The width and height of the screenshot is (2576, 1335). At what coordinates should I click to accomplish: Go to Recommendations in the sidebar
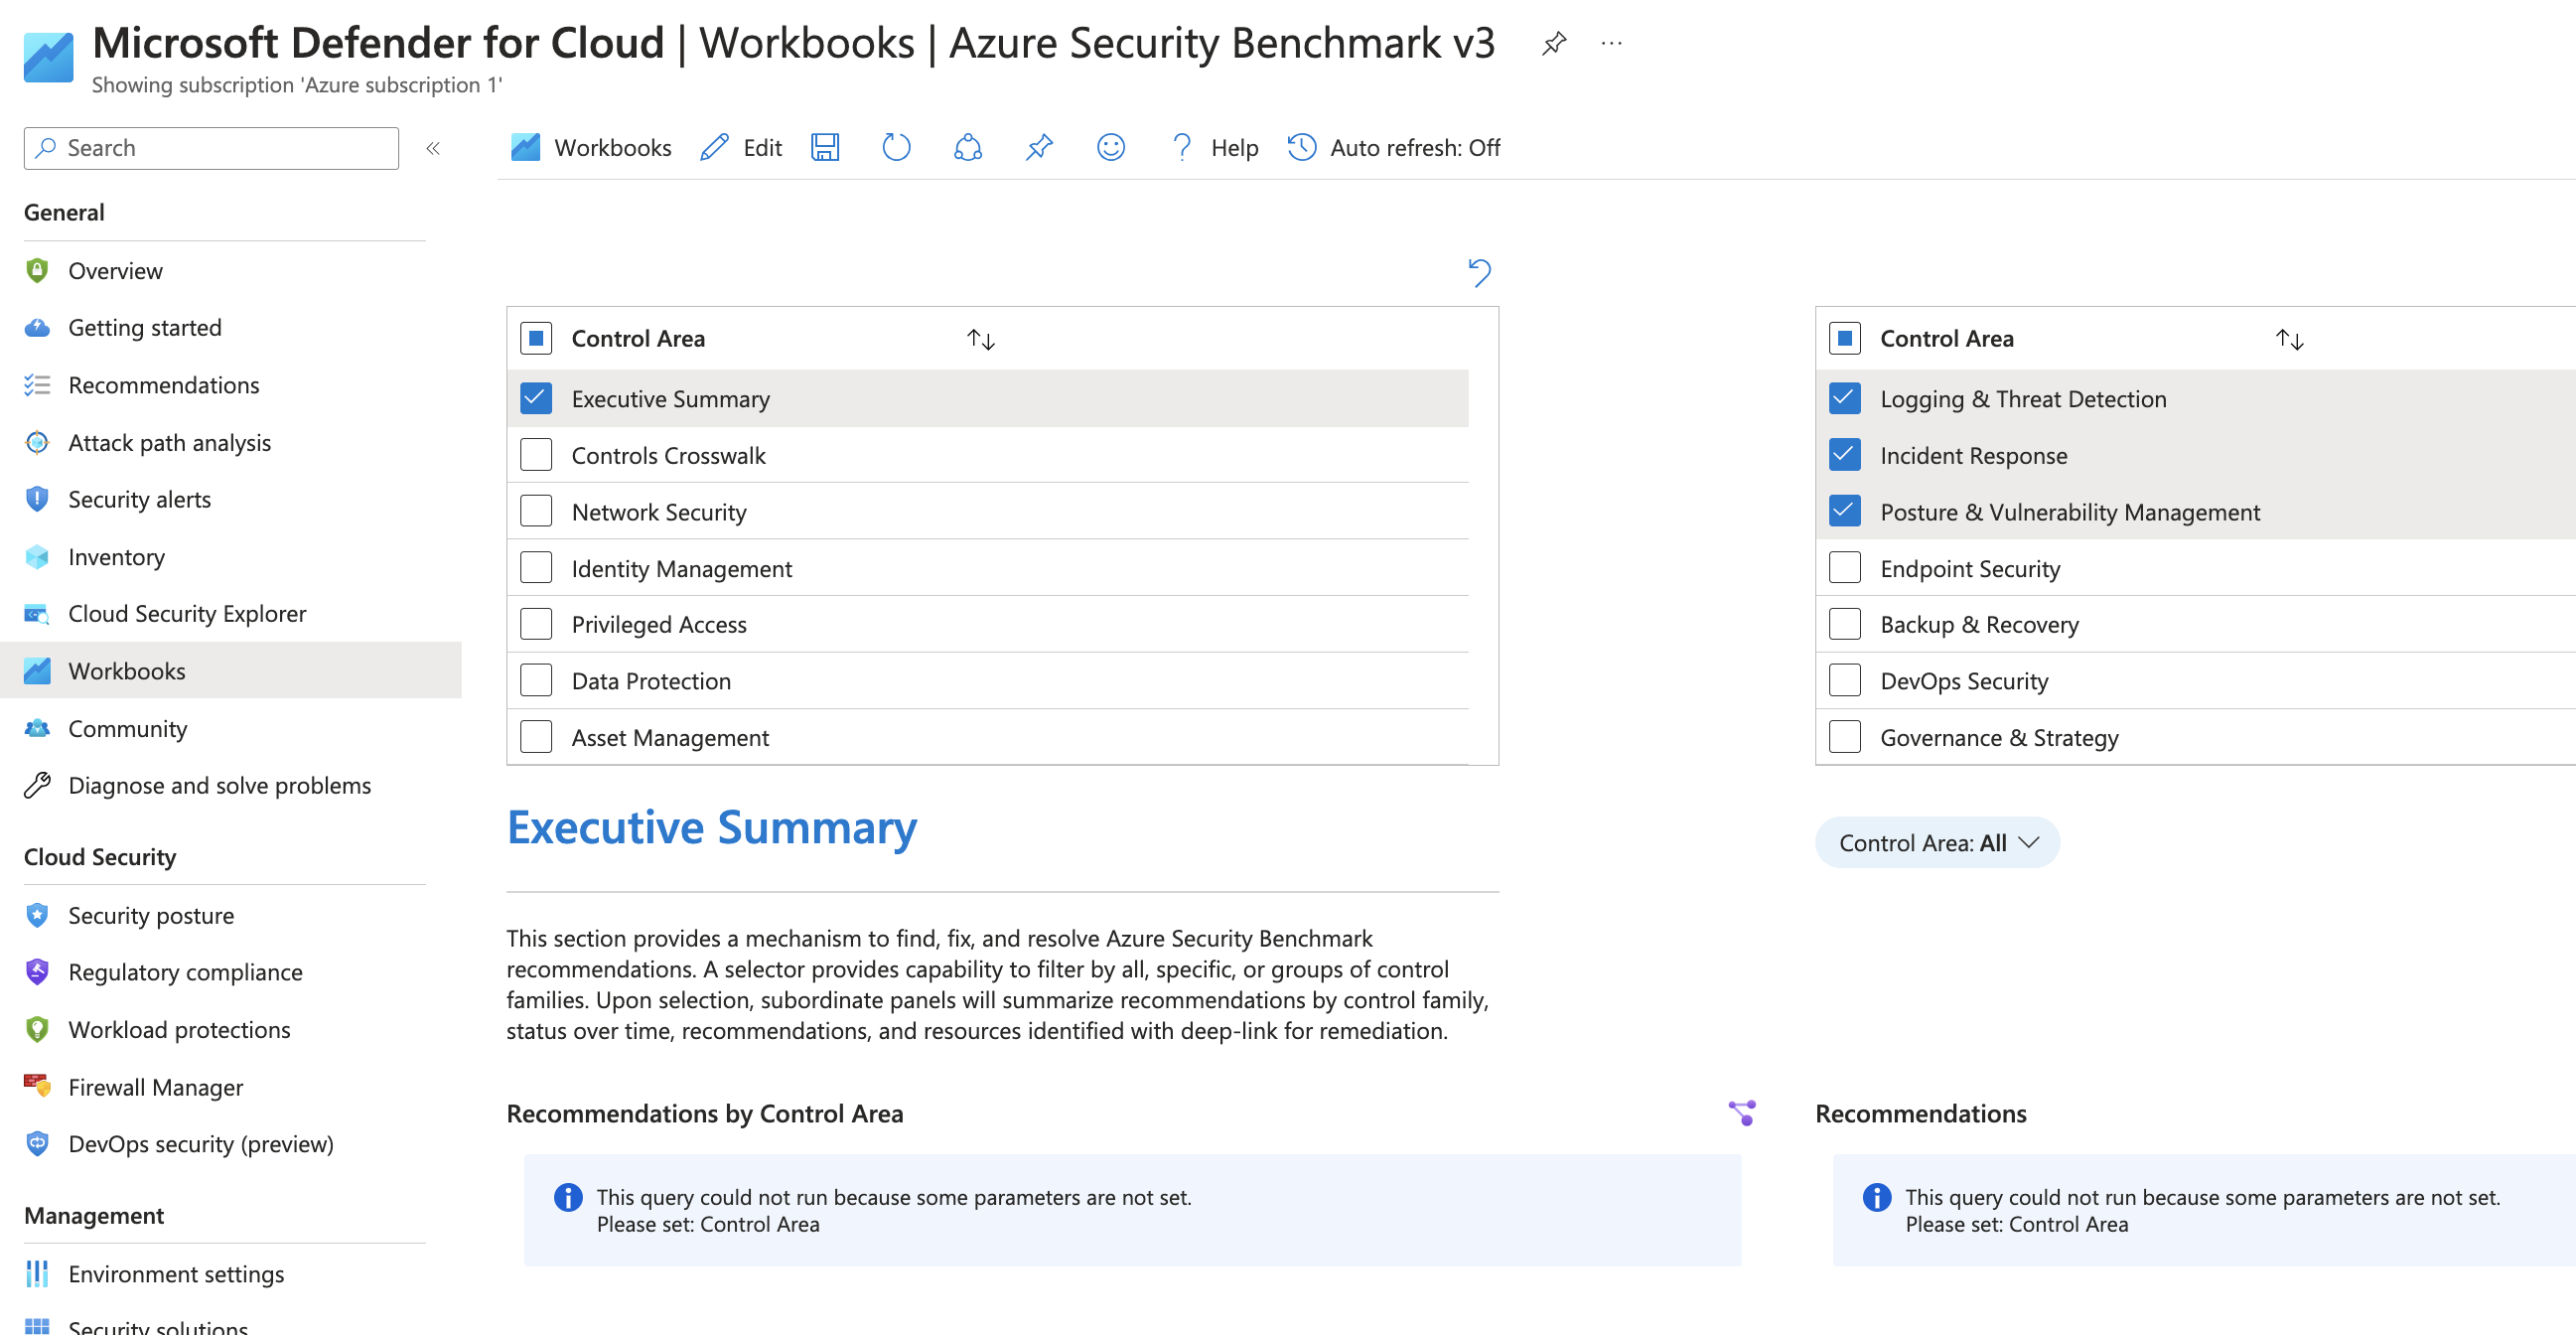point(230,385)
